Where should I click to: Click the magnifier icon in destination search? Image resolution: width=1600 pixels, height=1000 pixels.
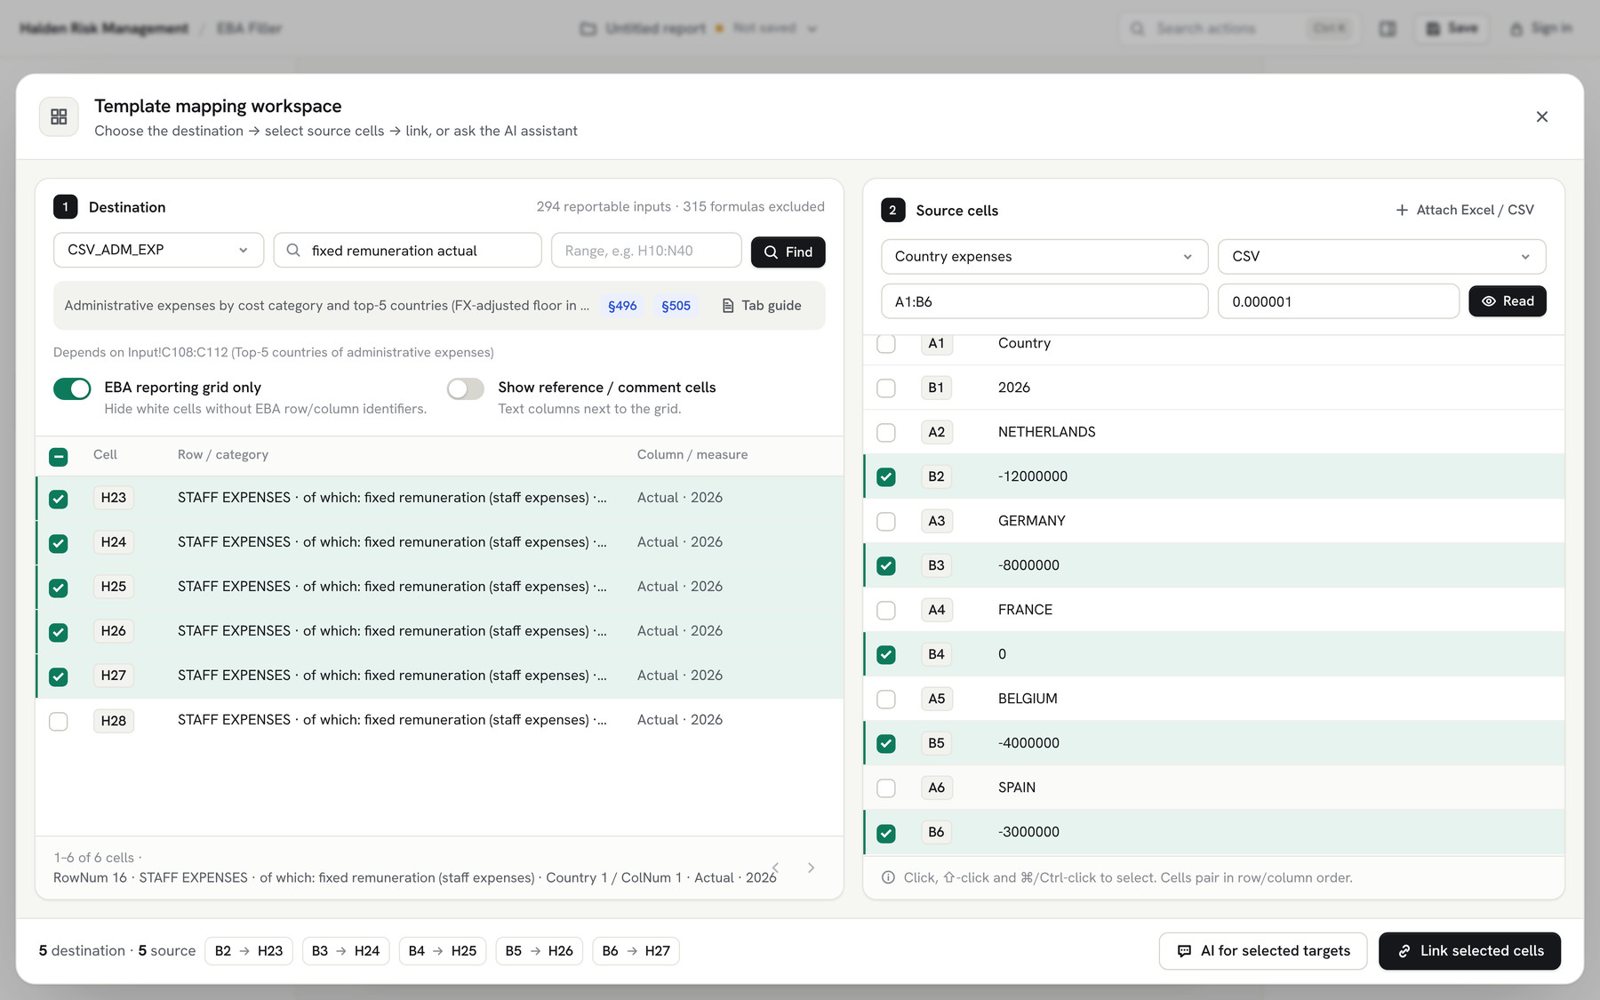293,251
